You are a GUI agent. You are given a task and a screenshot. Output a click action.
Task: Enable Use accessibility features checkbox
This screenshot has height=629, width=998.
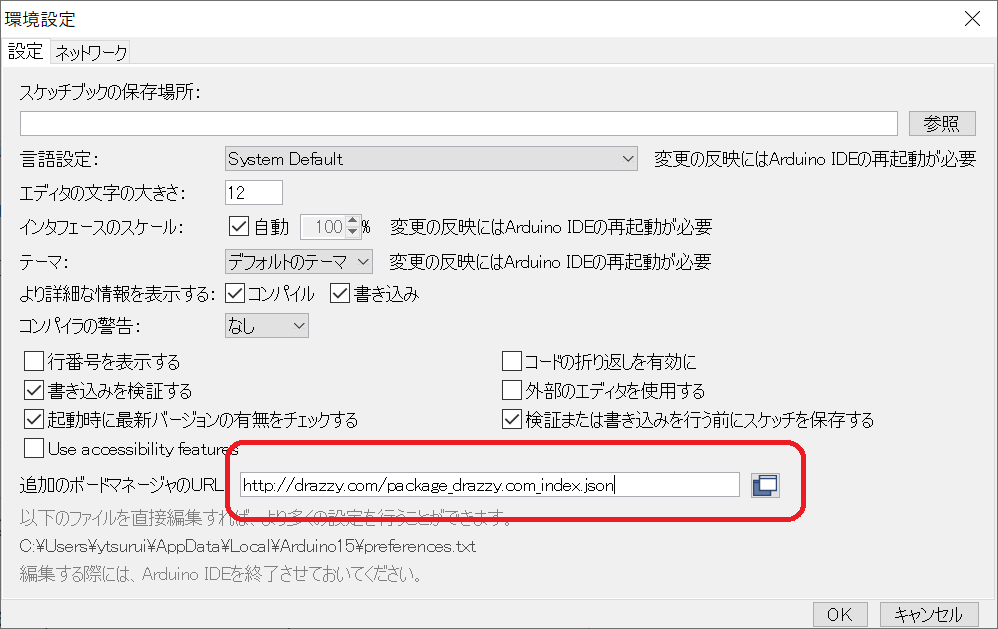(x=34, y=448)
